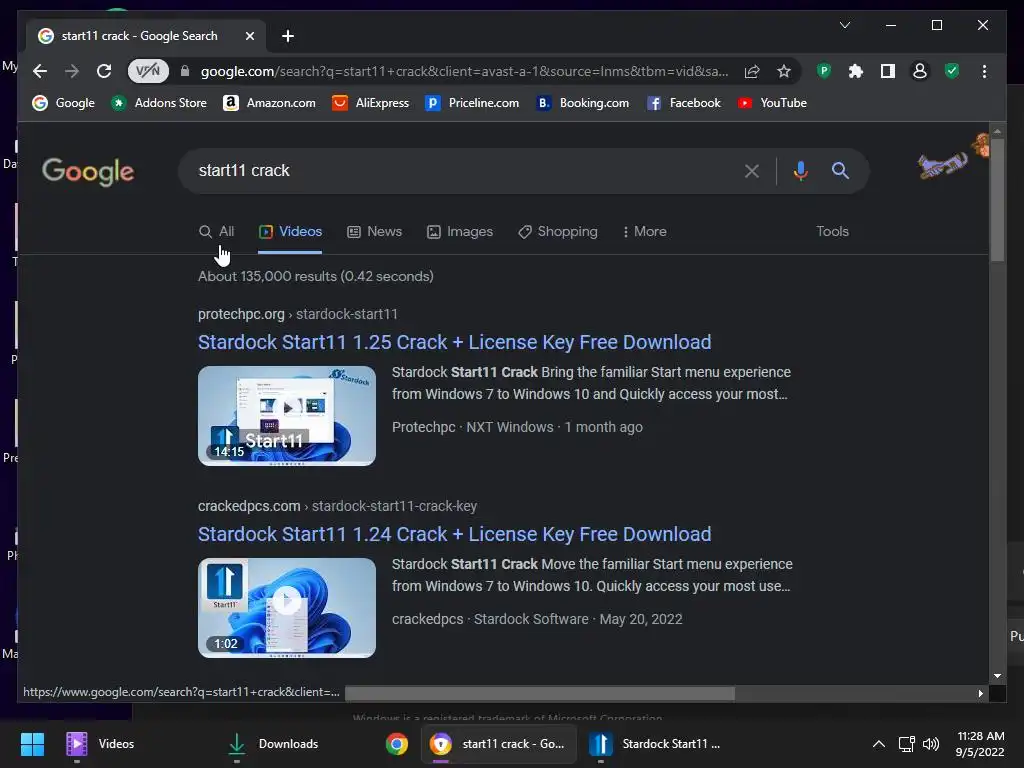Click the green shield security extension
This screenshot has width=1024, height=768.
[x=952, y=71]
